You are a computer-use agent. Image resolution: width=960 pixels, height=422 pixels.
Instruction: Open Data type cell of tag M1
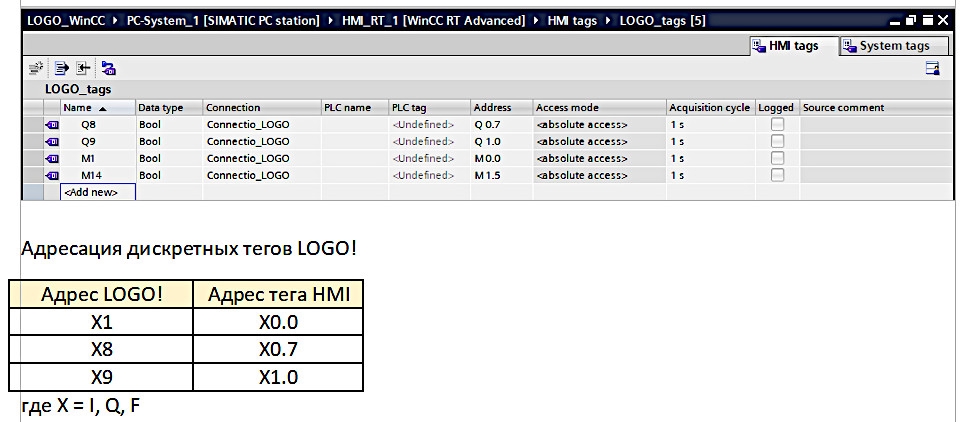(169, 158)
